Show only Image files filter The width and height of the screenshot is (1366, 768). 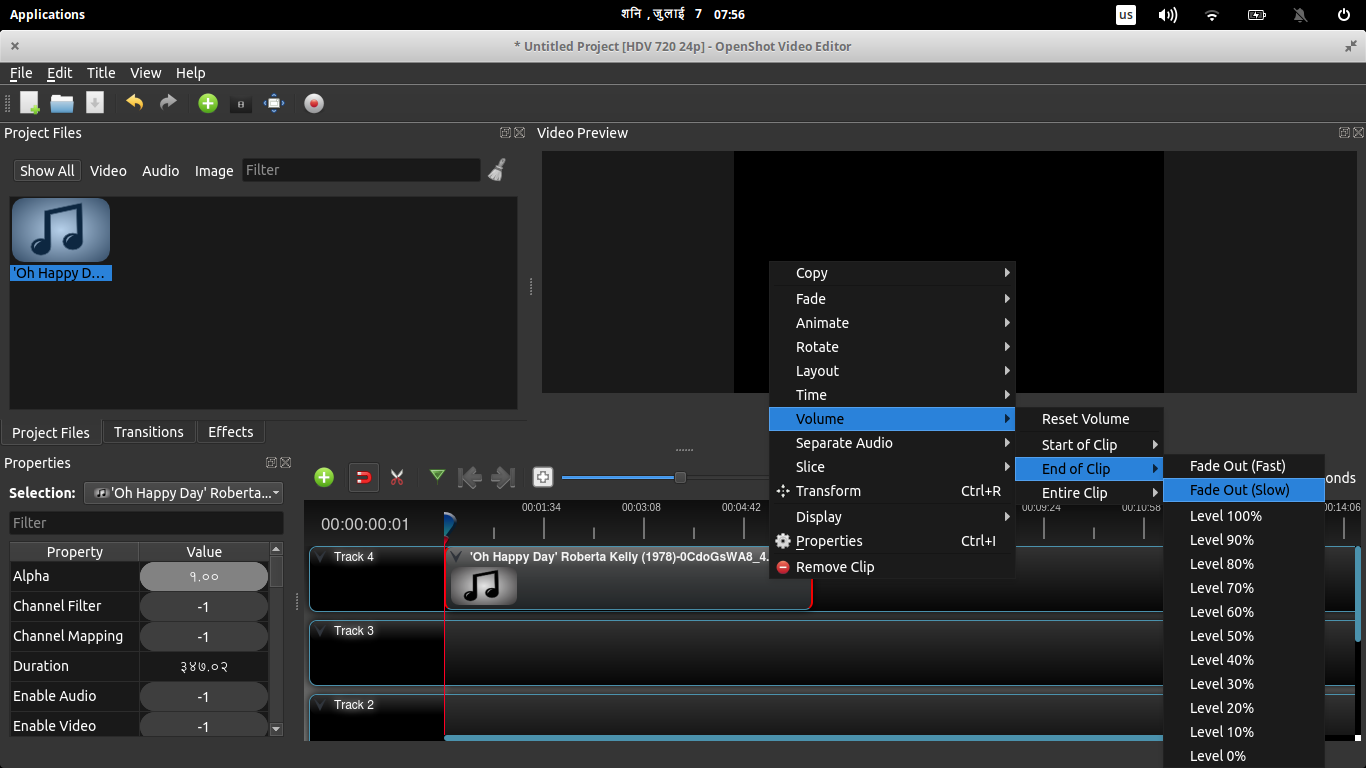[x=213, y=171]
